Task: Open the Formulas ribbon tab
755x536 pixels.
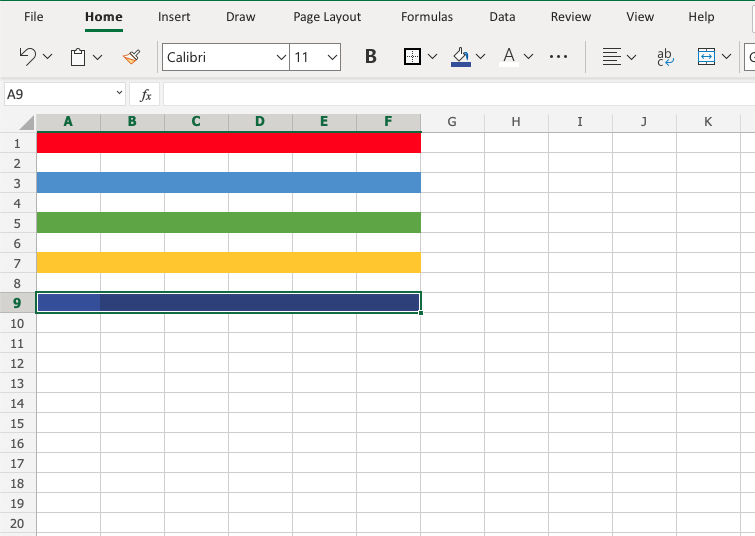Action: point(426,17)
